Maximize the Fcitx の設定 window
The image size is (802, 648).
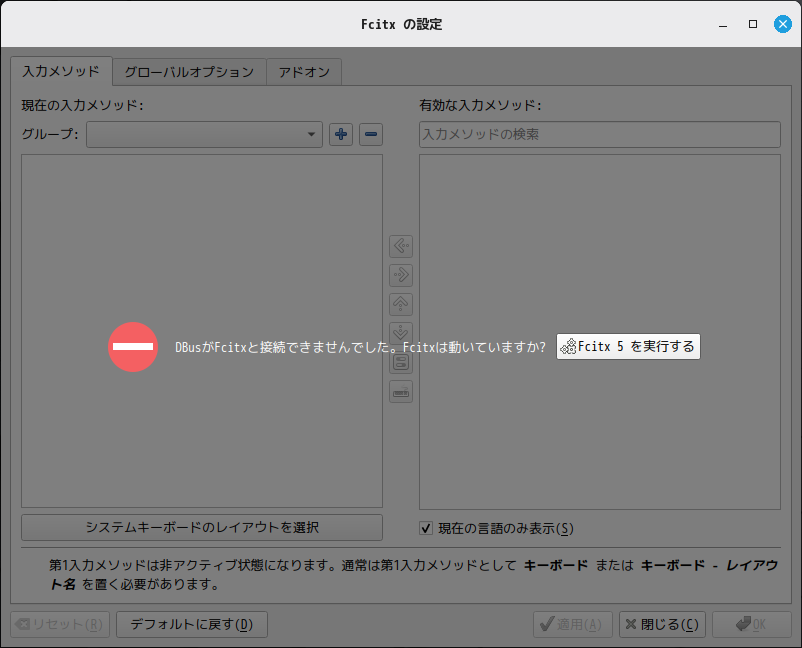click(x=753, y=24)
